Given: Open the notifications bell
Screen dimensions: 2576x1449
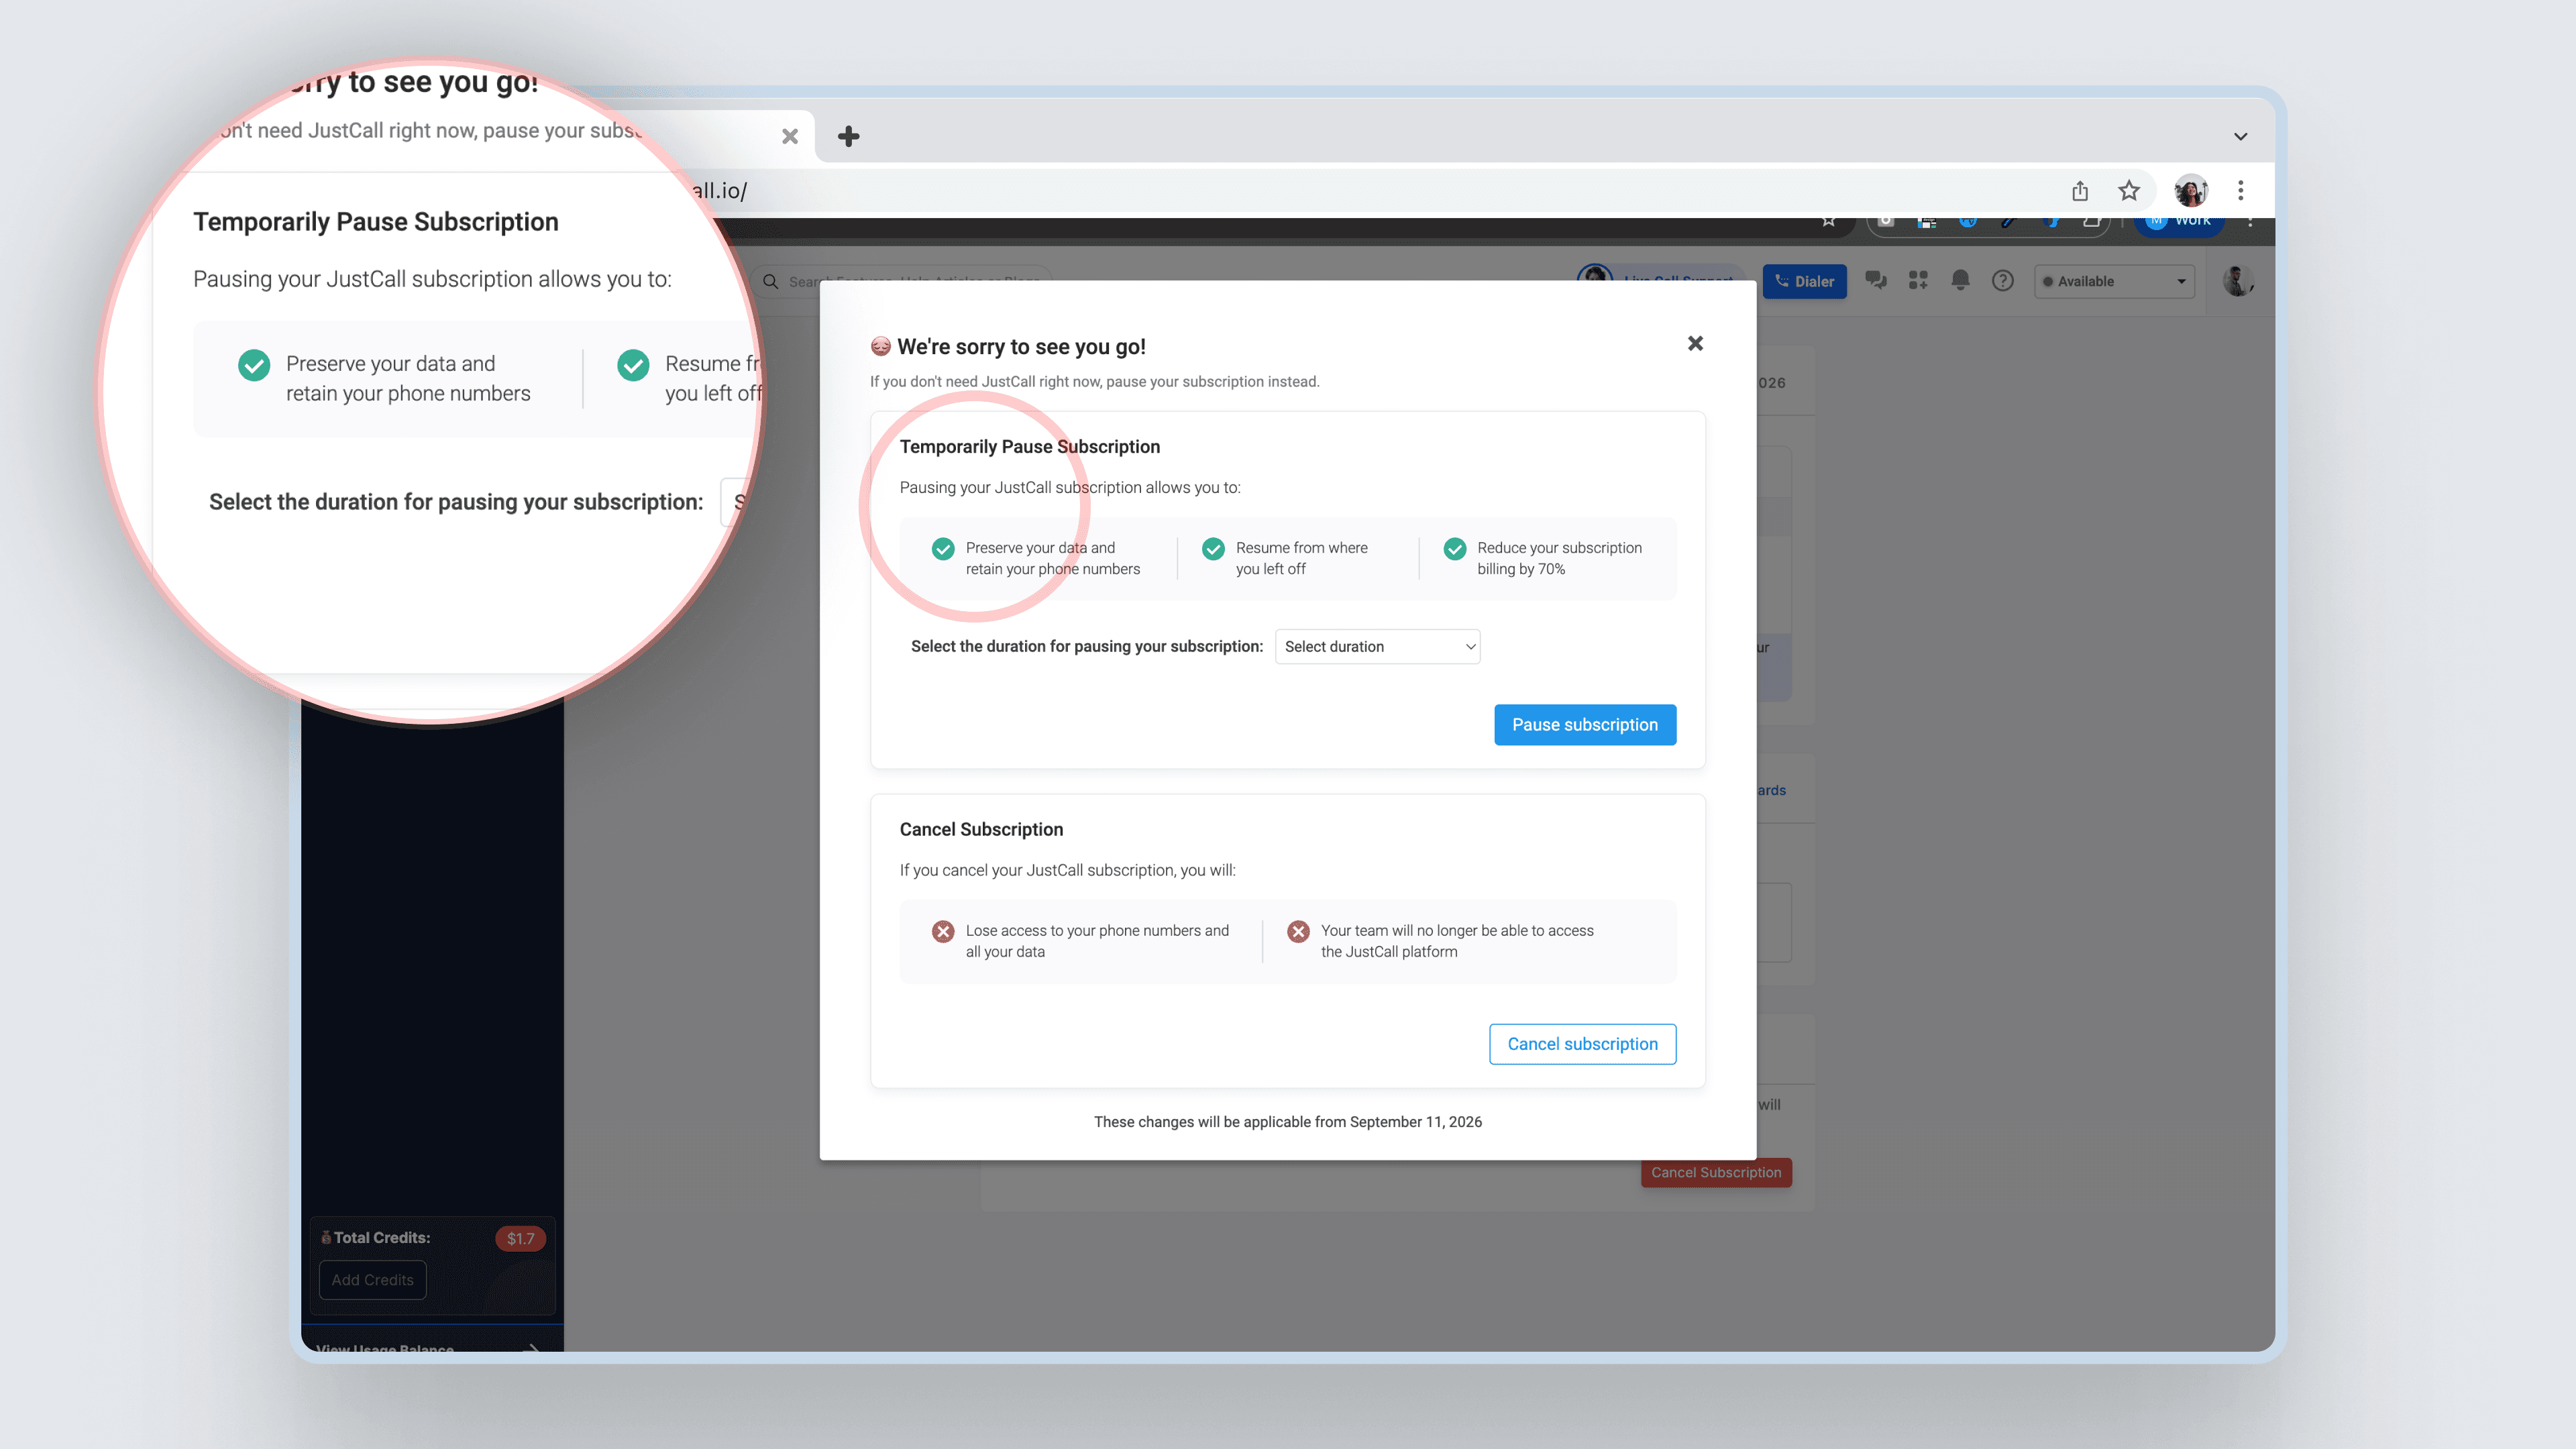Looking at the screenshot, I should pyautogui.click(x=1960, y=281).
